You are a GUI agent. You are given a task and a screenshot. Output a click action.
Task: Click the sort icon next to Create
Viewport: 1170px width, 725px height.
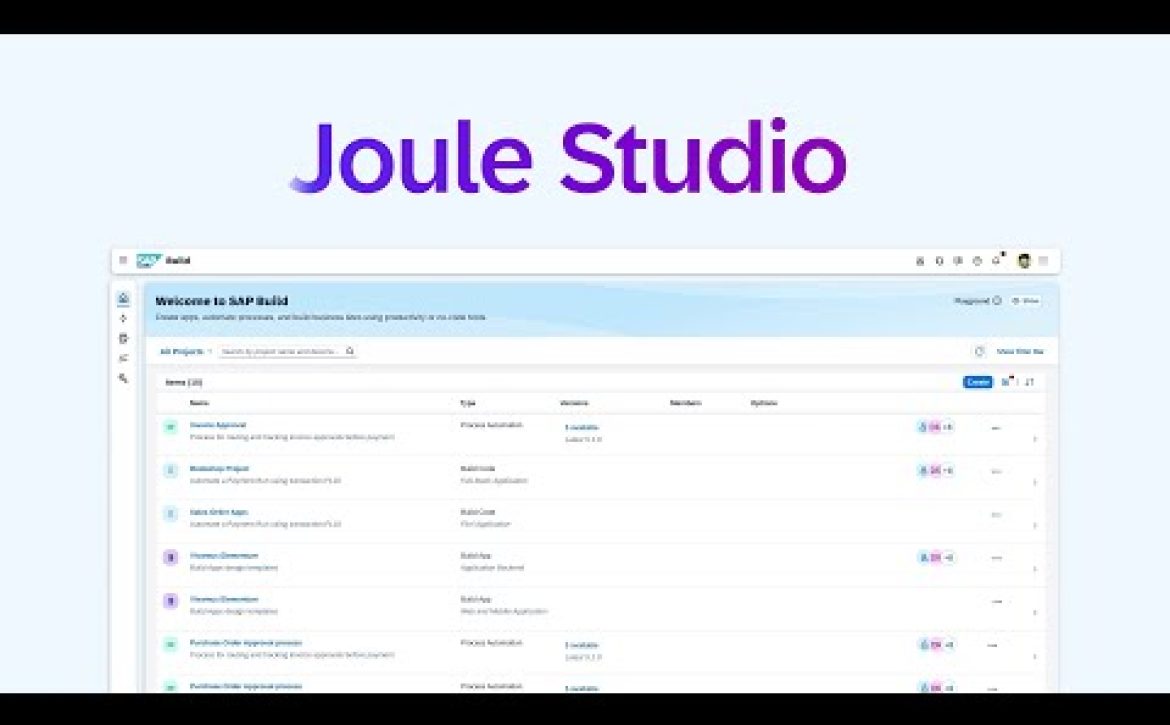pyautogui.click(x=1030, y=382)
